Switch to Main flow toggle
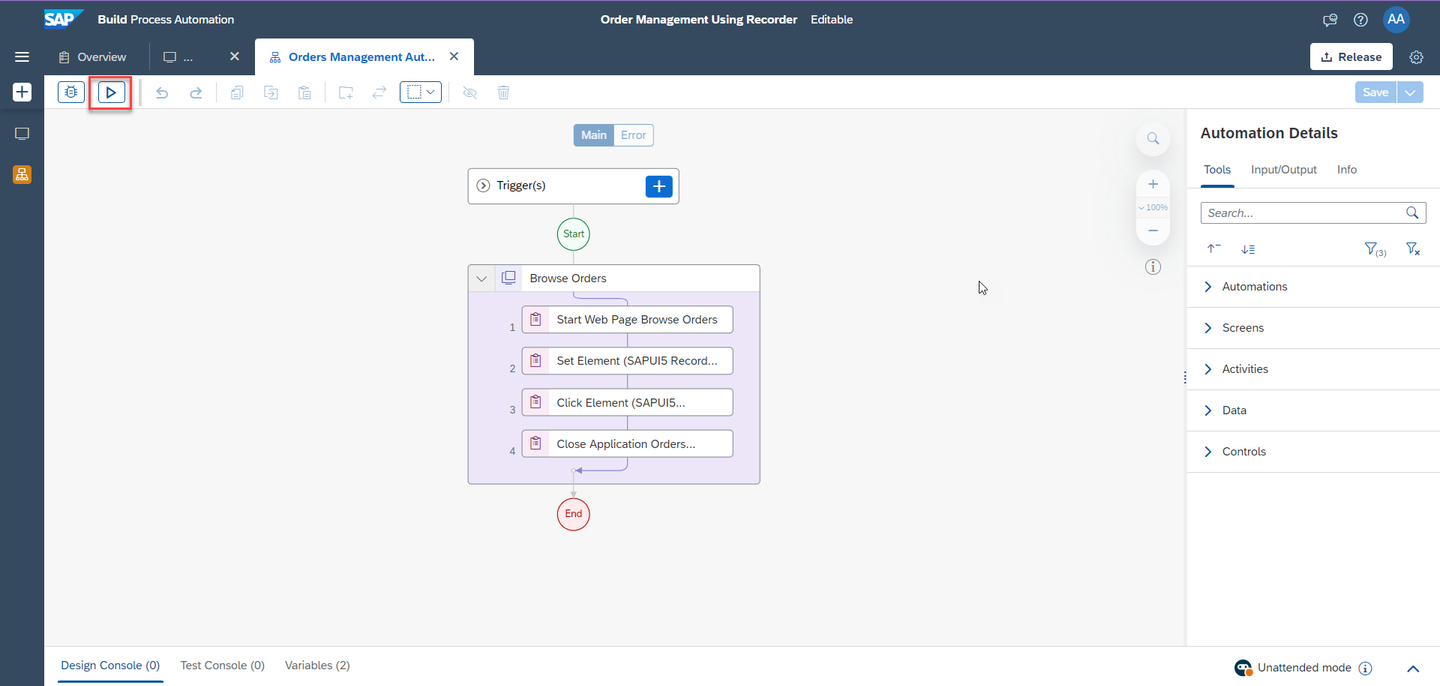The image size is (1440, 686). tap(594, 135)
